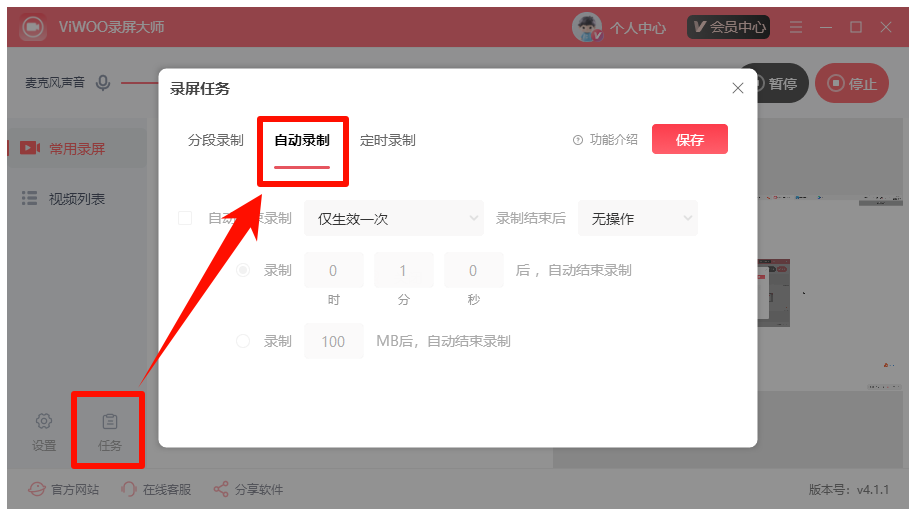Viewport: 916px width, 516px height.
Task: Save the task with 保存 button
Action: point(690,140)
